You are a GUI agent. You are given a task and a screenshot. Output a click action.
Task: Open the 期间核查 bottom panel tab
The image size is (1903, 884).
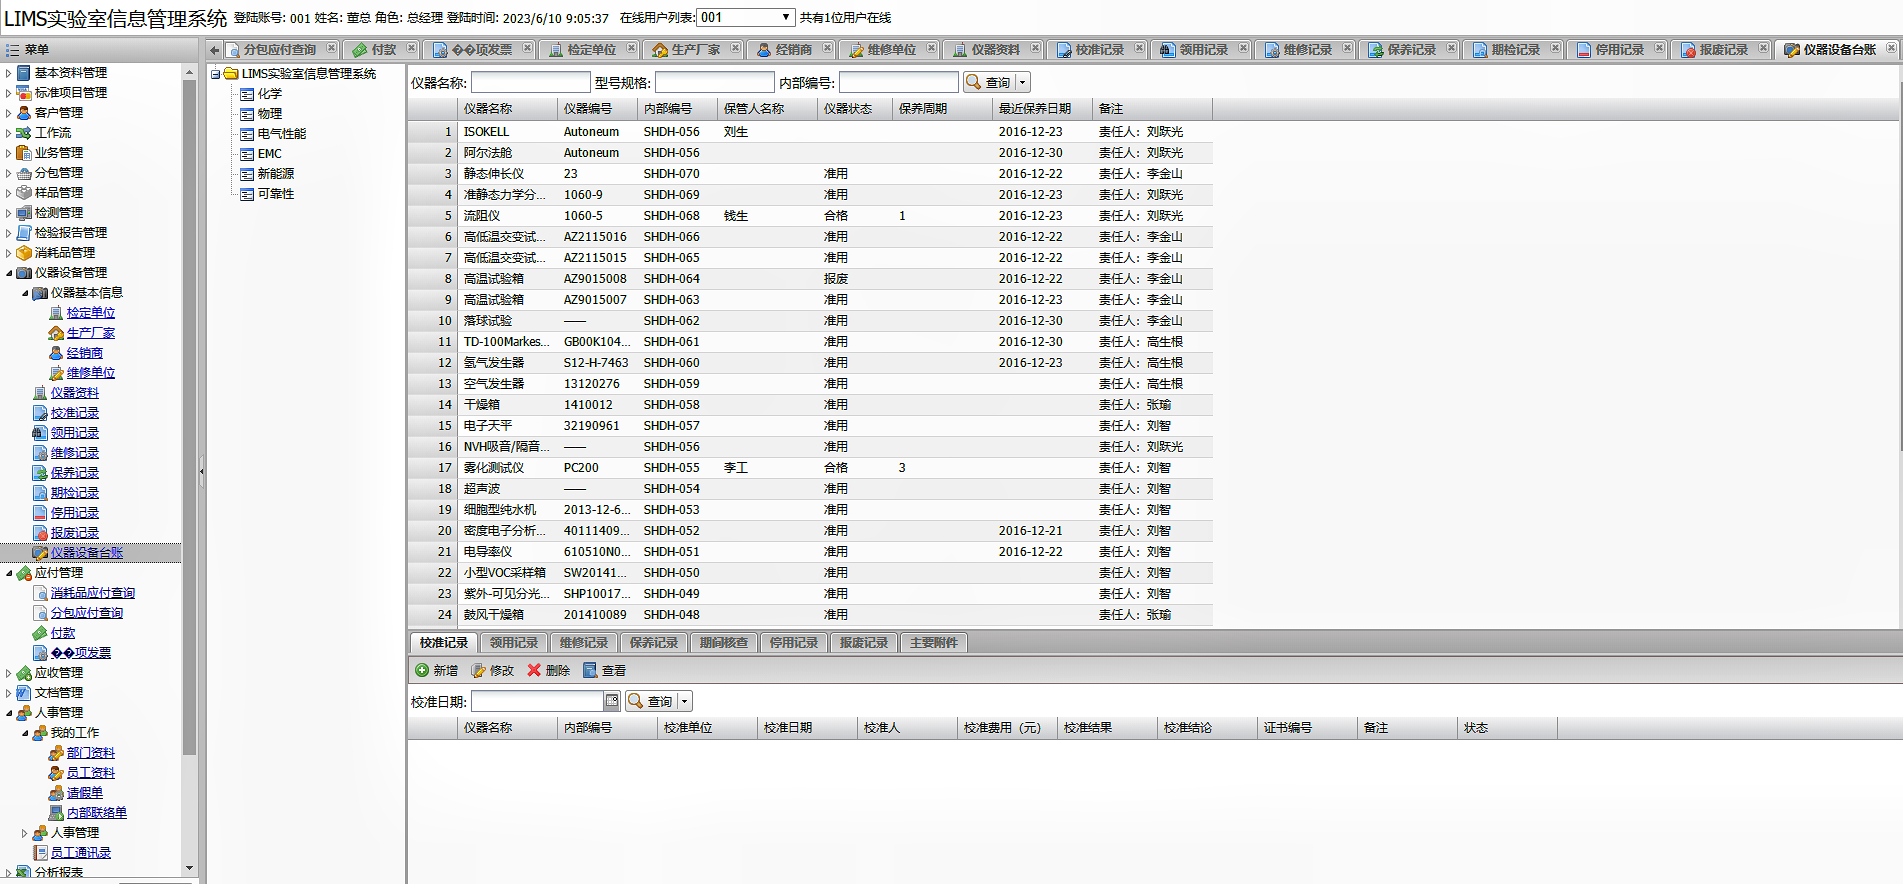[x=724, y=642]
